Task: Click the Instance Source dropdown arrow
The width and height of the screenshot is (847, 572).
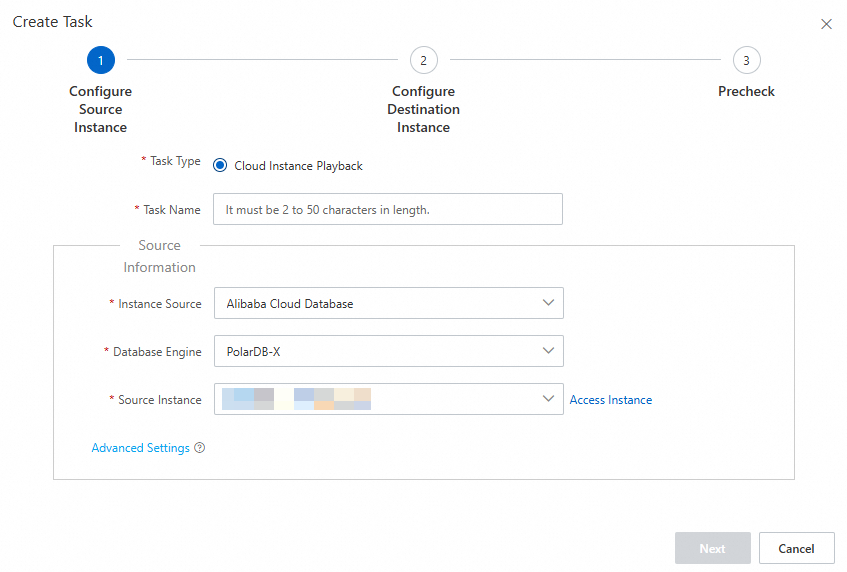Action: pos(547,302)
